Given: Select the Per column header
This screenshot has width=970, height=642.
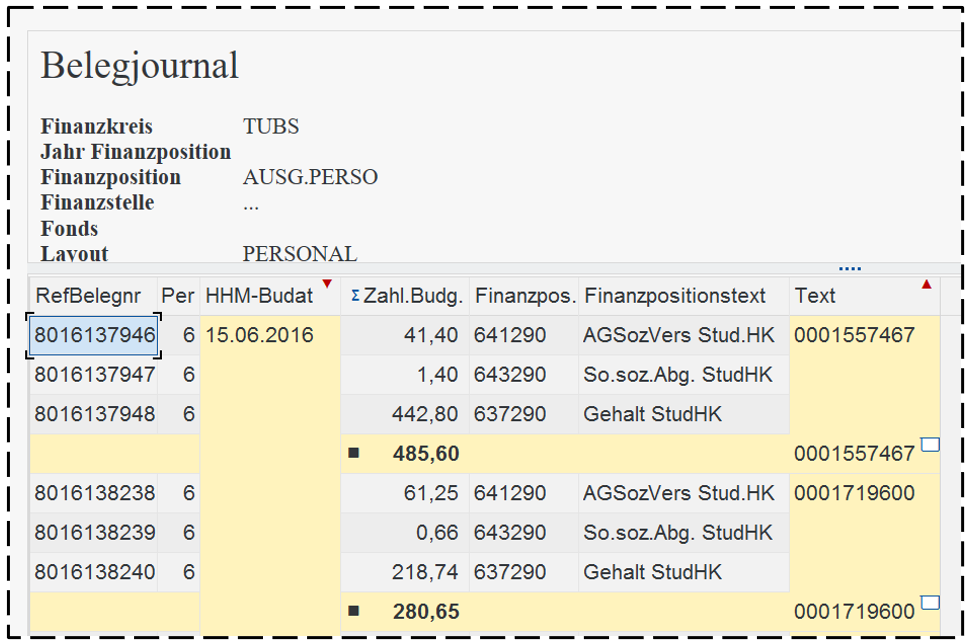Looking at the screenshot, I should [178, 296].
